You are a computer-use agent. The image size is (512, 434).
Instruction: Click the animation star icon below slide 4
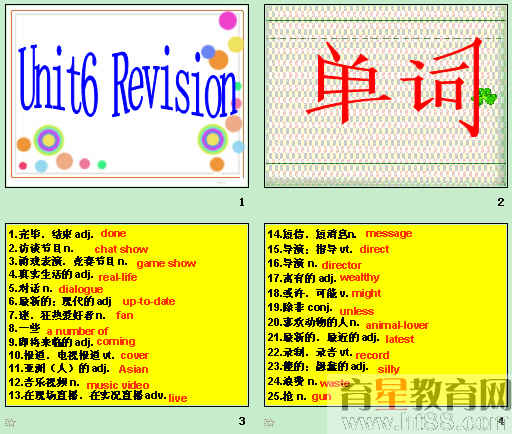(269, 423)
